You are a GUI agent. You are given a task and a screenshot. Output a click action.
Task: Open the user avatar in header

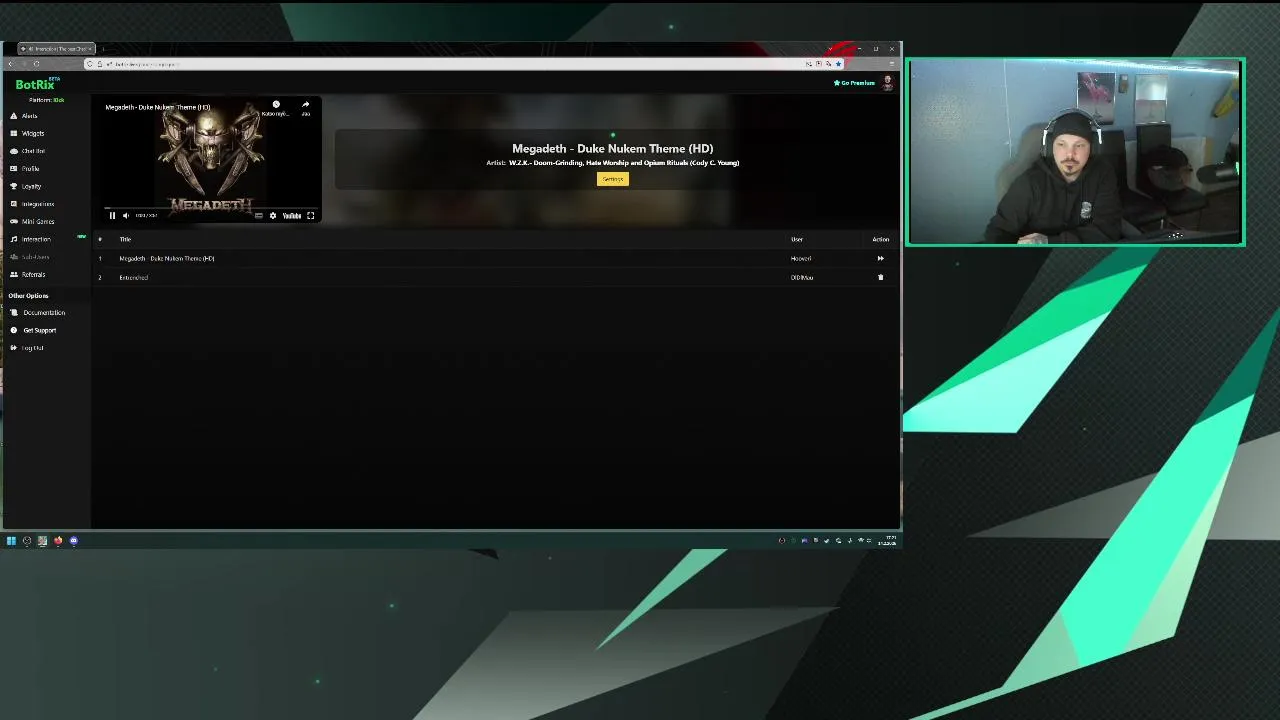pos(887,83)
